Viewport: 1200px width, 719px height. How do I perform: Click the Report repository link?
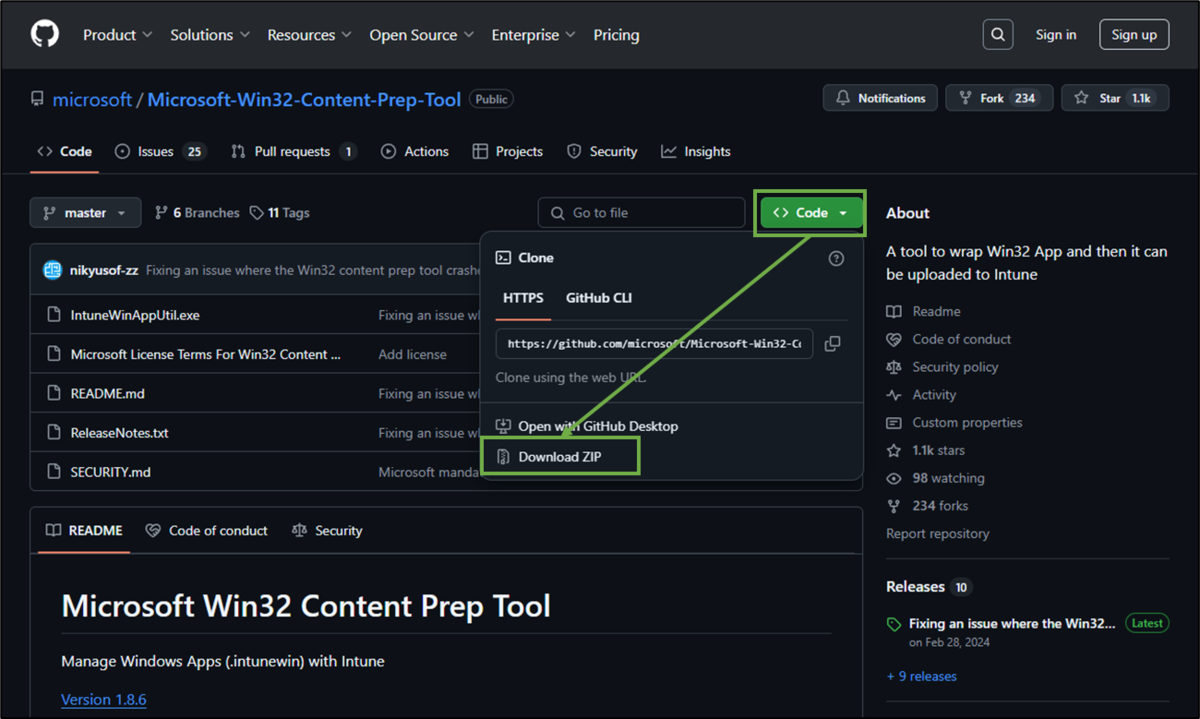(938, 533)
